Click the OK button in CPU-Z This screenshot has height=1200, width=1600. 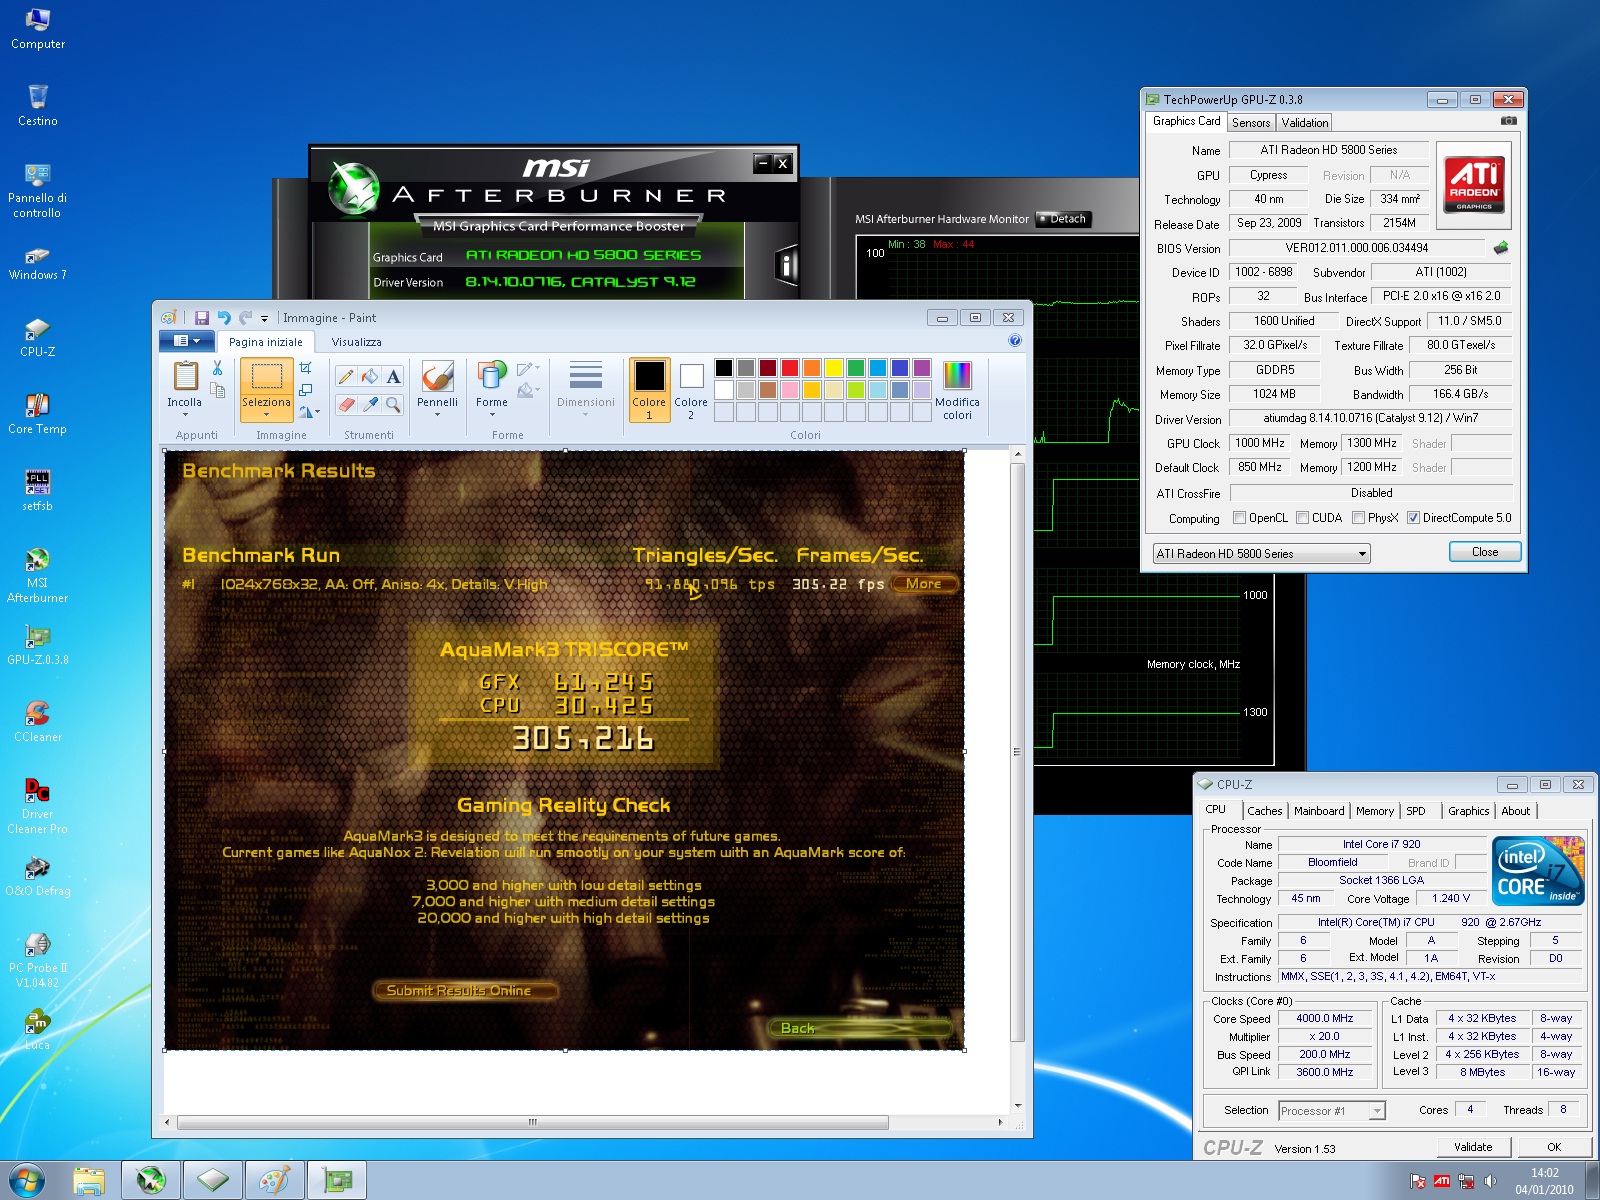tap(1554, 1147)
